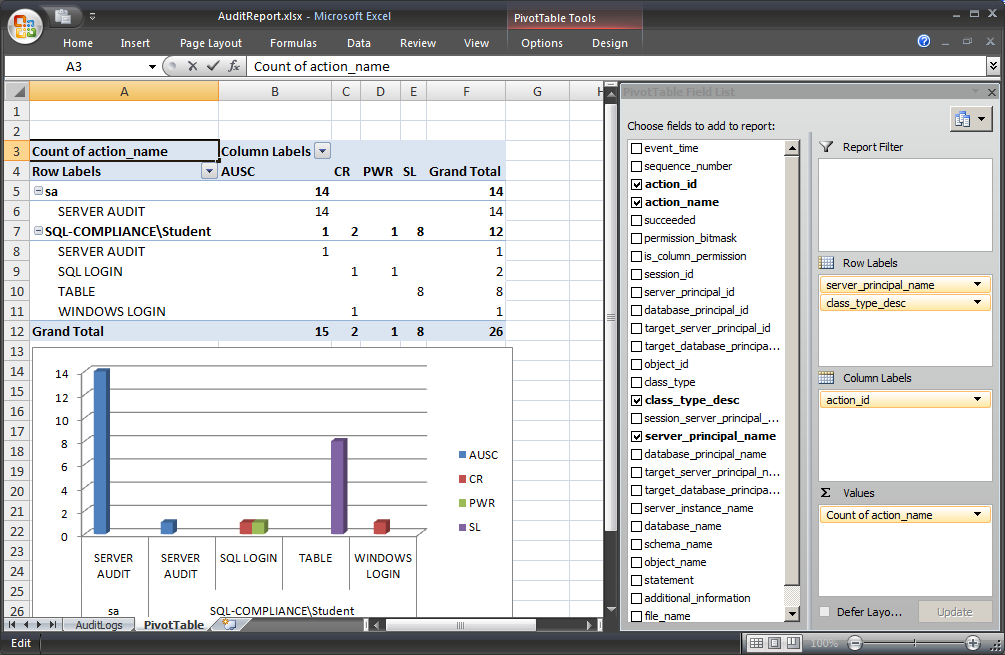Click the Update button
This screenshot has width=1005, height=655.
click(x=954, y=611)
